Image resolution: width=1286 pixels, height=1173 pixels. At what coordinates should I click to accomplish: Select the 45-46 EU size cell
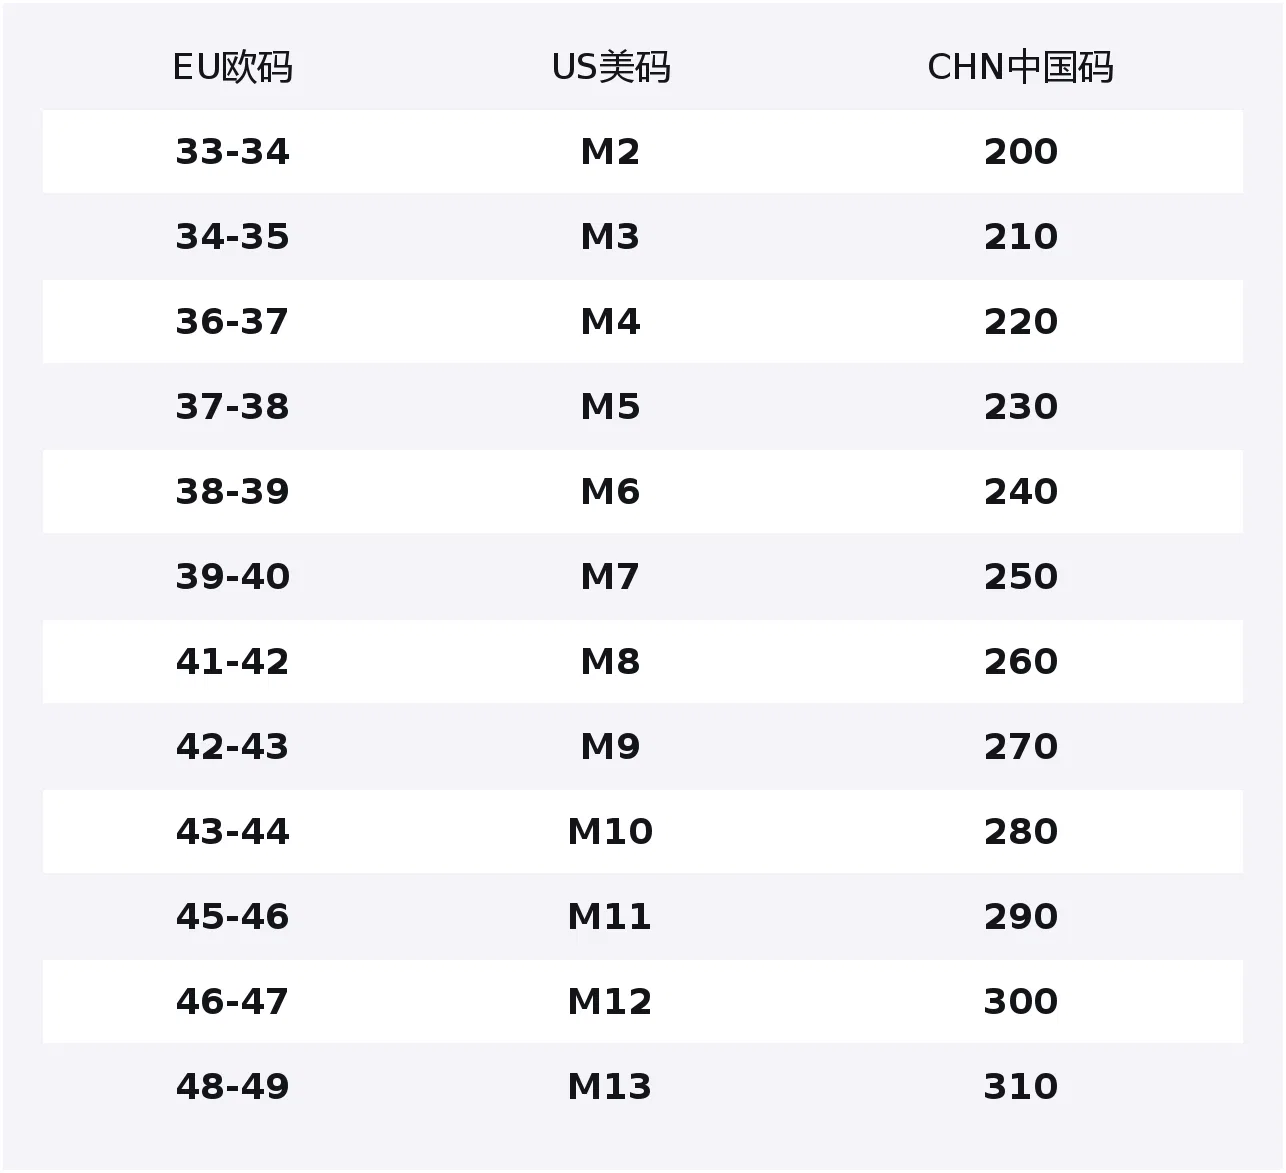coord(232,917)
